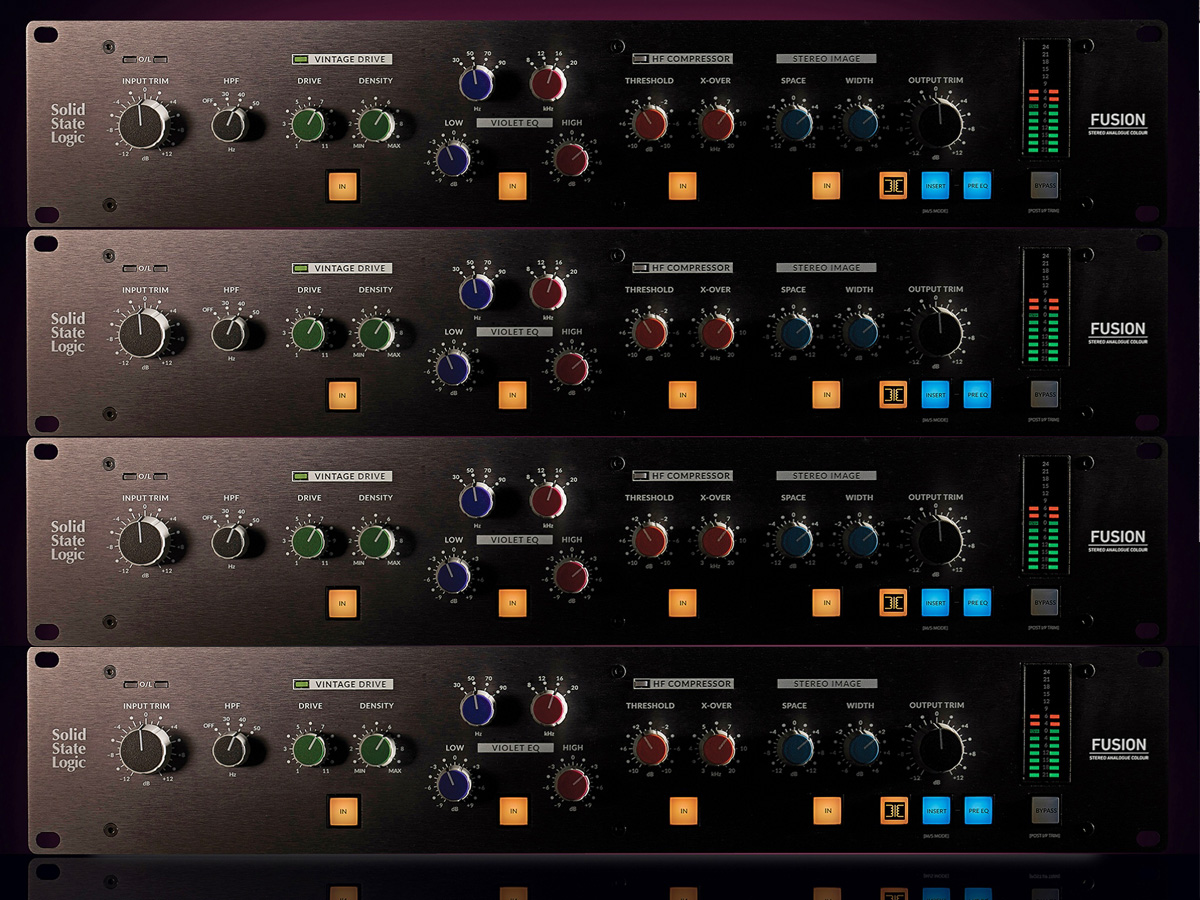Toggle PRE EQ on the second unit
This screenshot has width=1200, height=900.
[977, 394]
